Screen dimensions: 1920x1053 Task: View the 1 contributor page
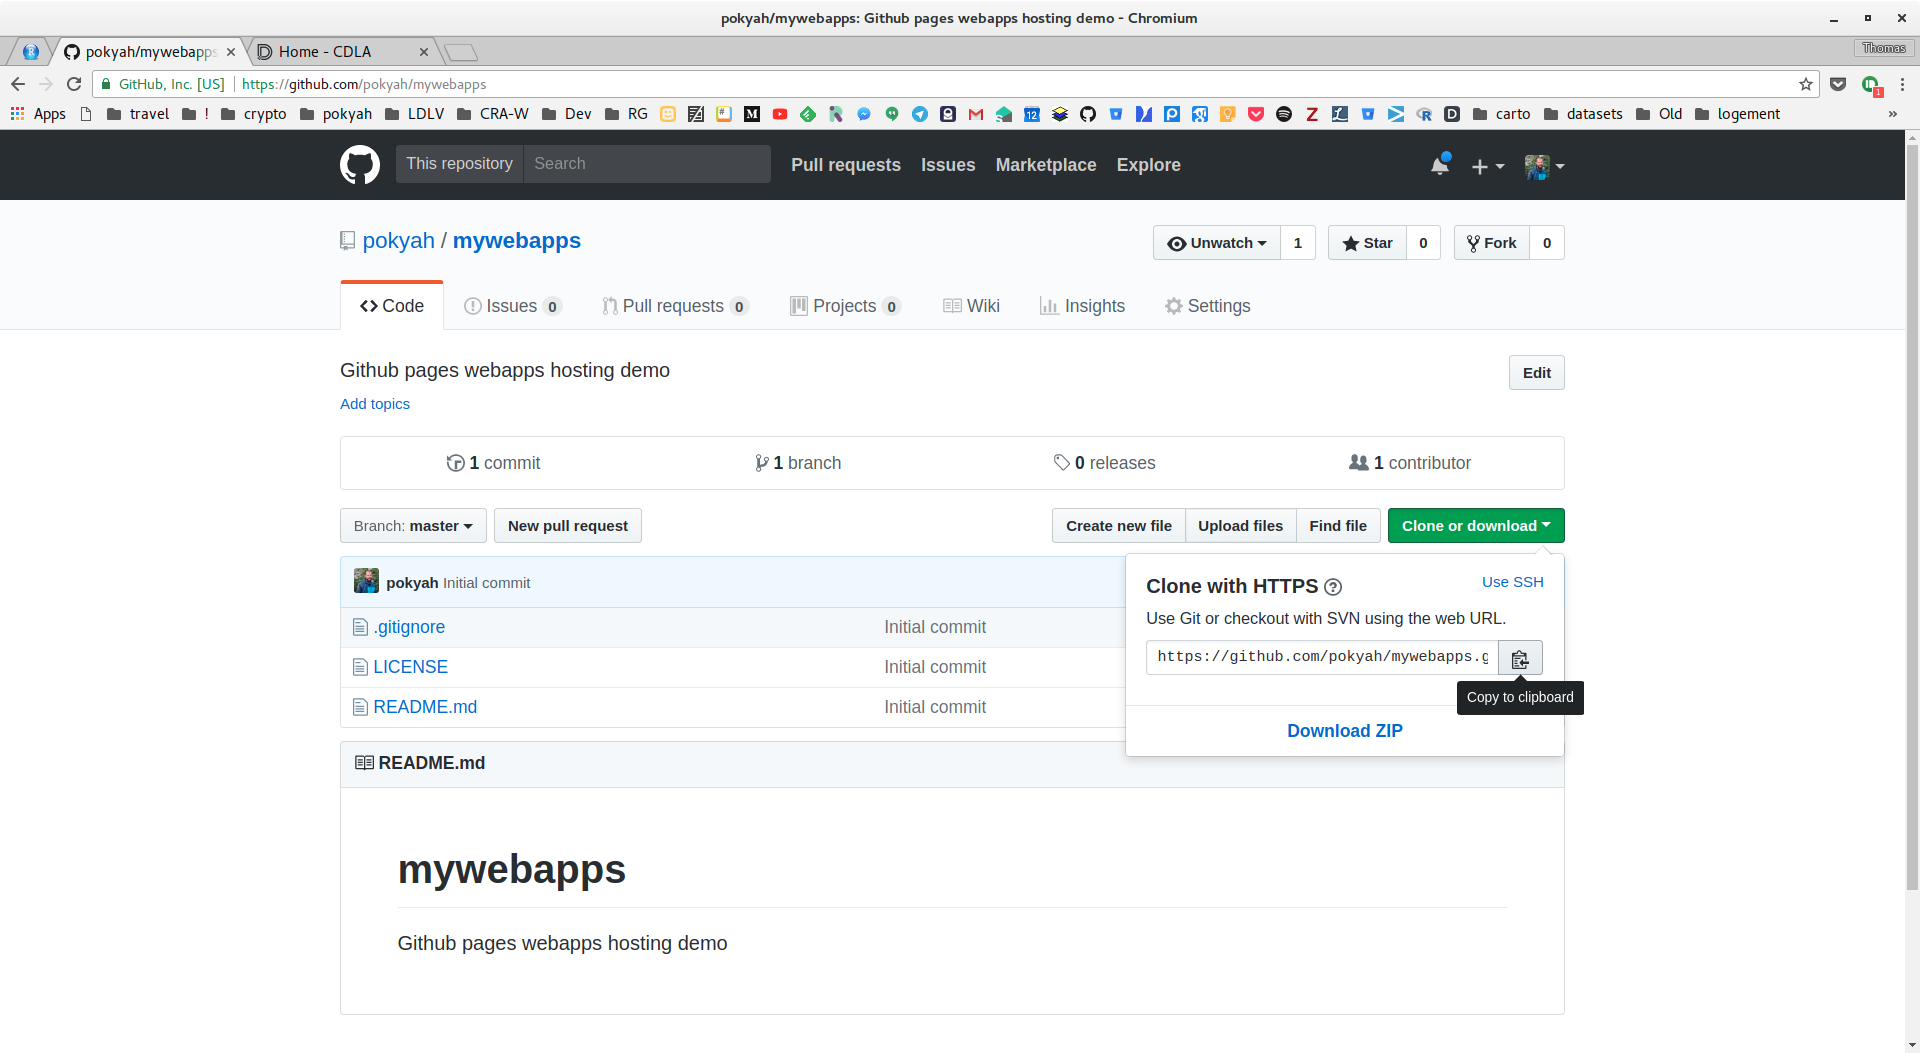point(1410,463)
